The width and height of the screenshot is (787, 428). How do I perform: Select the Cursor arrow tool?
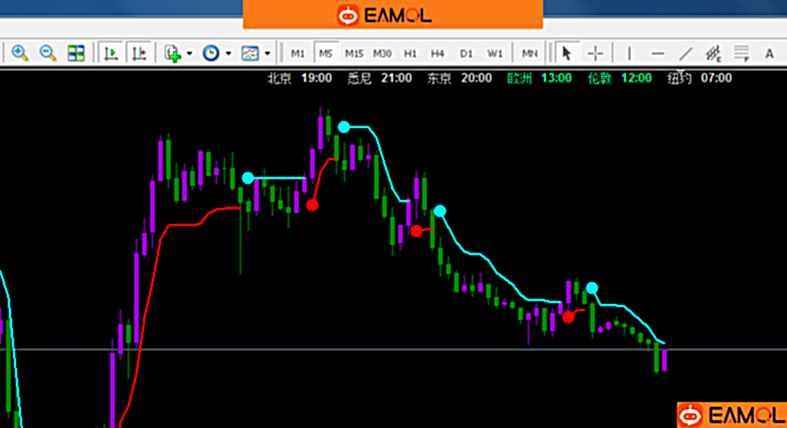click(x=566, y=53)
